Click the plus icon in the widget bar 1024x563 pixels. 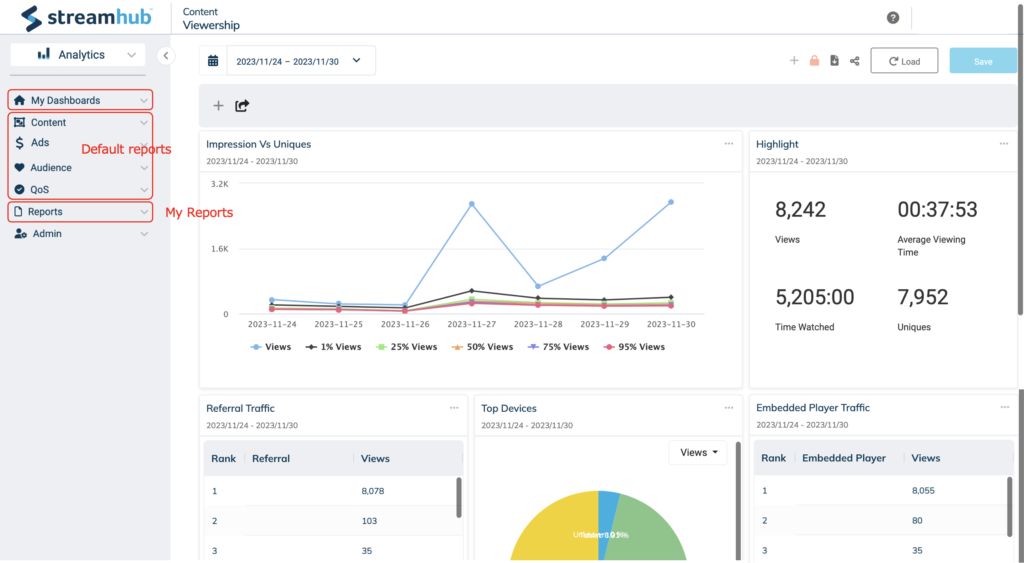(x=218, y=106)
